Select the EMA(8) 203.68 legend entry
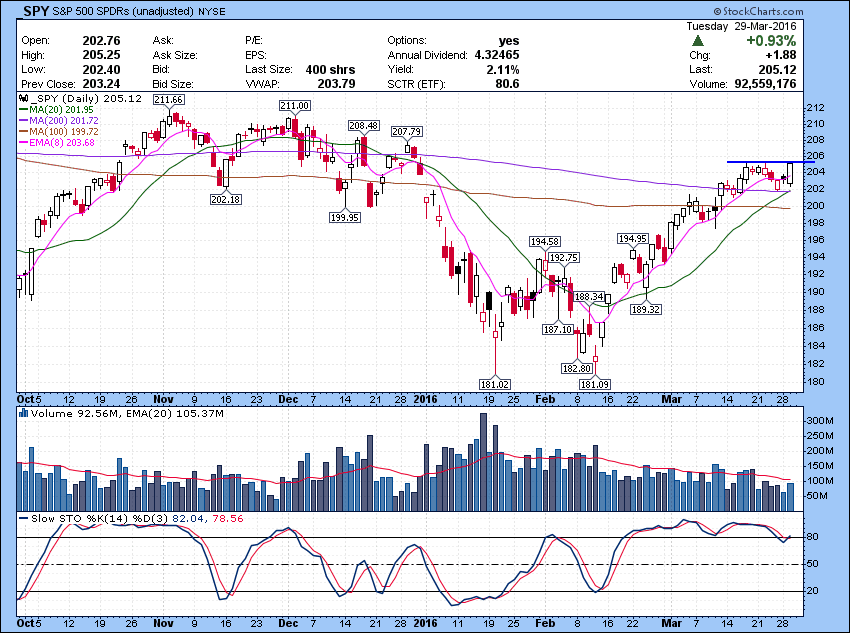The image size is (850, 633). click(x=57, y=143)
